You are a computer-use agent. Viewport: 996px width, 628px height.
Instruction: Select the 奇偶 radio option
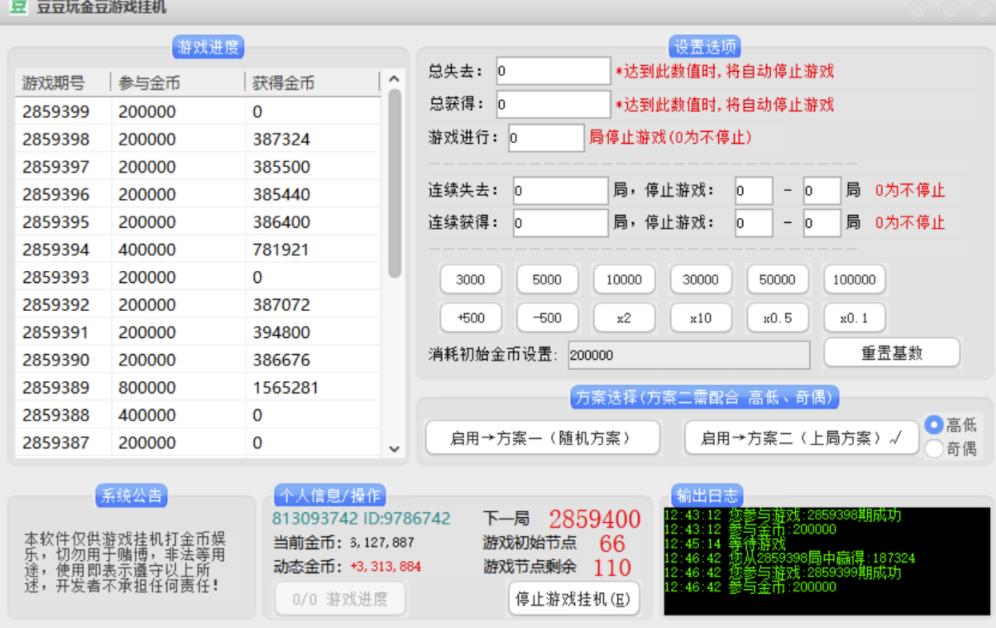935,450
